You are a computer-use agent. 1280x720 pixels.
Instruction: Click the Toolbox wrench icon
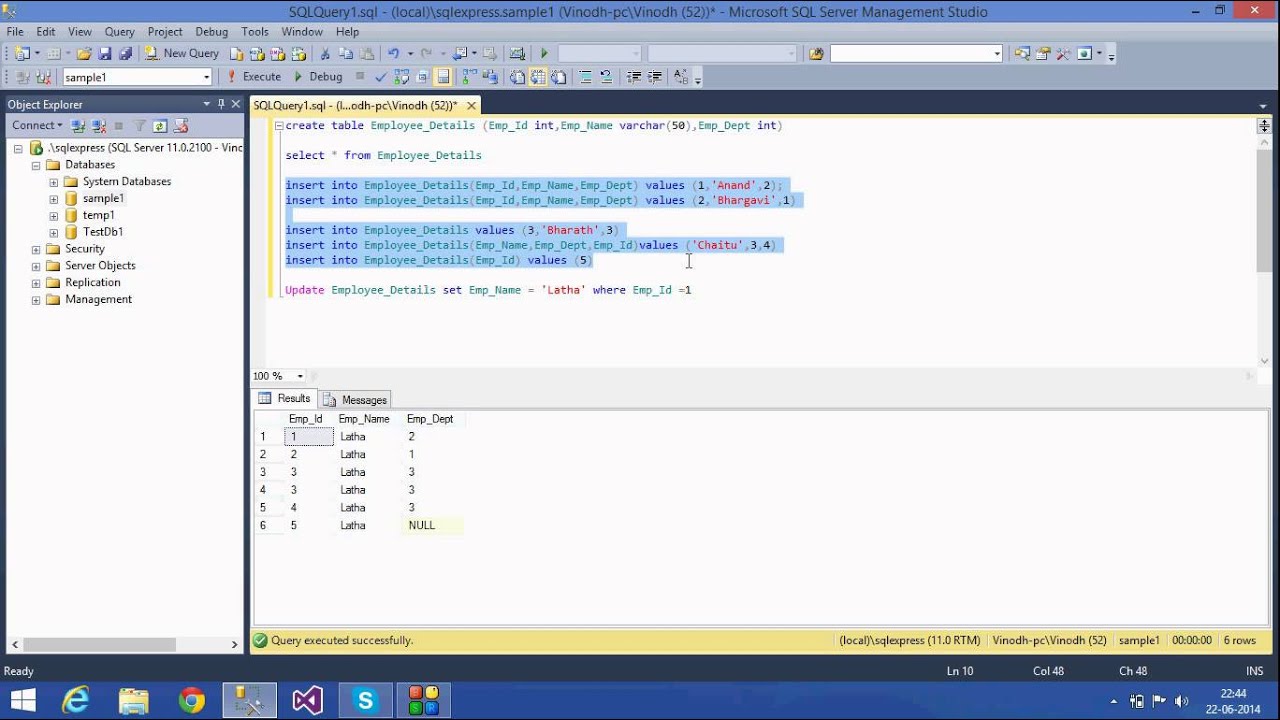[x=1063, y=53]
